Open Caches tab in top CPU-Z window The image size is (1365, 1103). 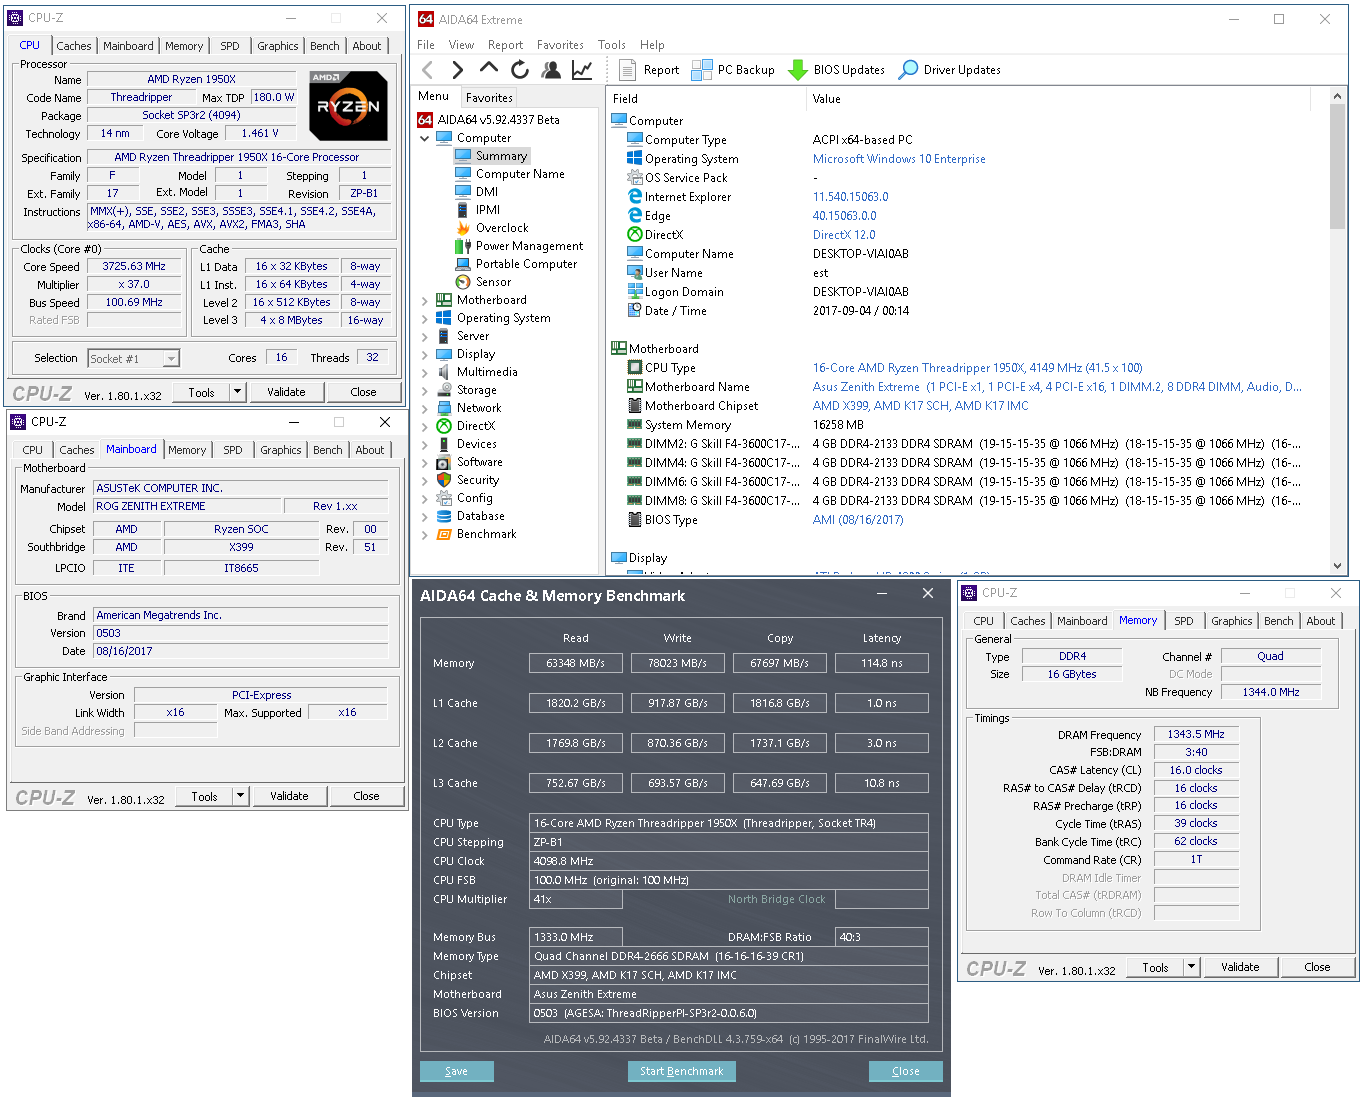click(x=74, y=46)
